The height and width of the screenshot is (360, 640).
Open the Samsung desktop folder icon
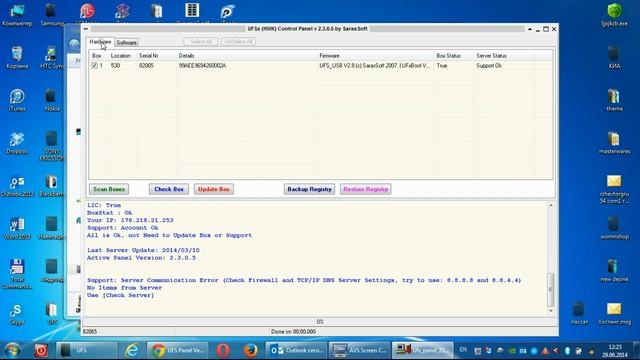click(51, 15)
